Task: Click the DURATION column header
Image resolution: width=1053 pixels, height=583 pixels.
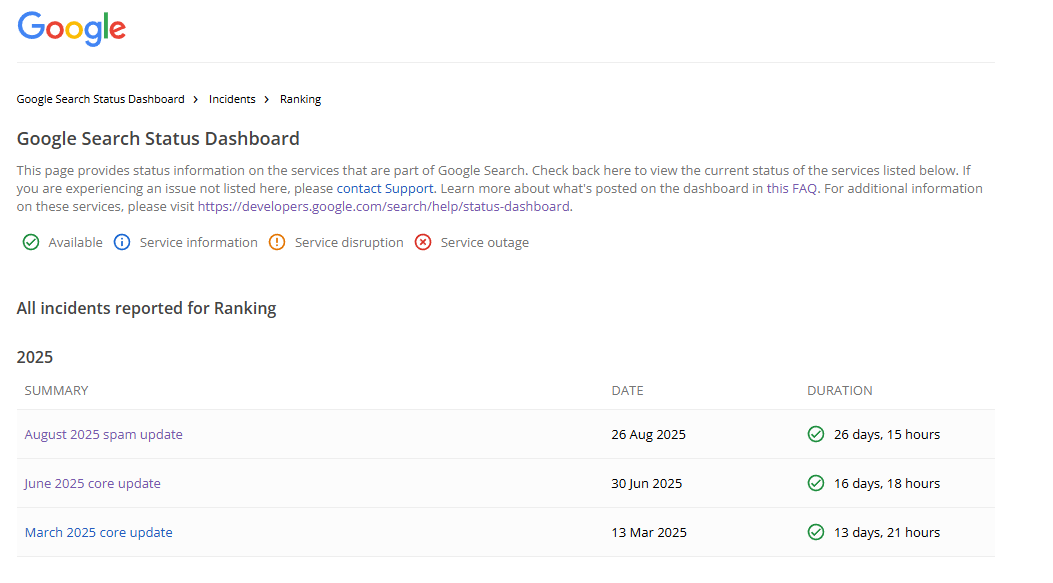Action: coord(839,390)
